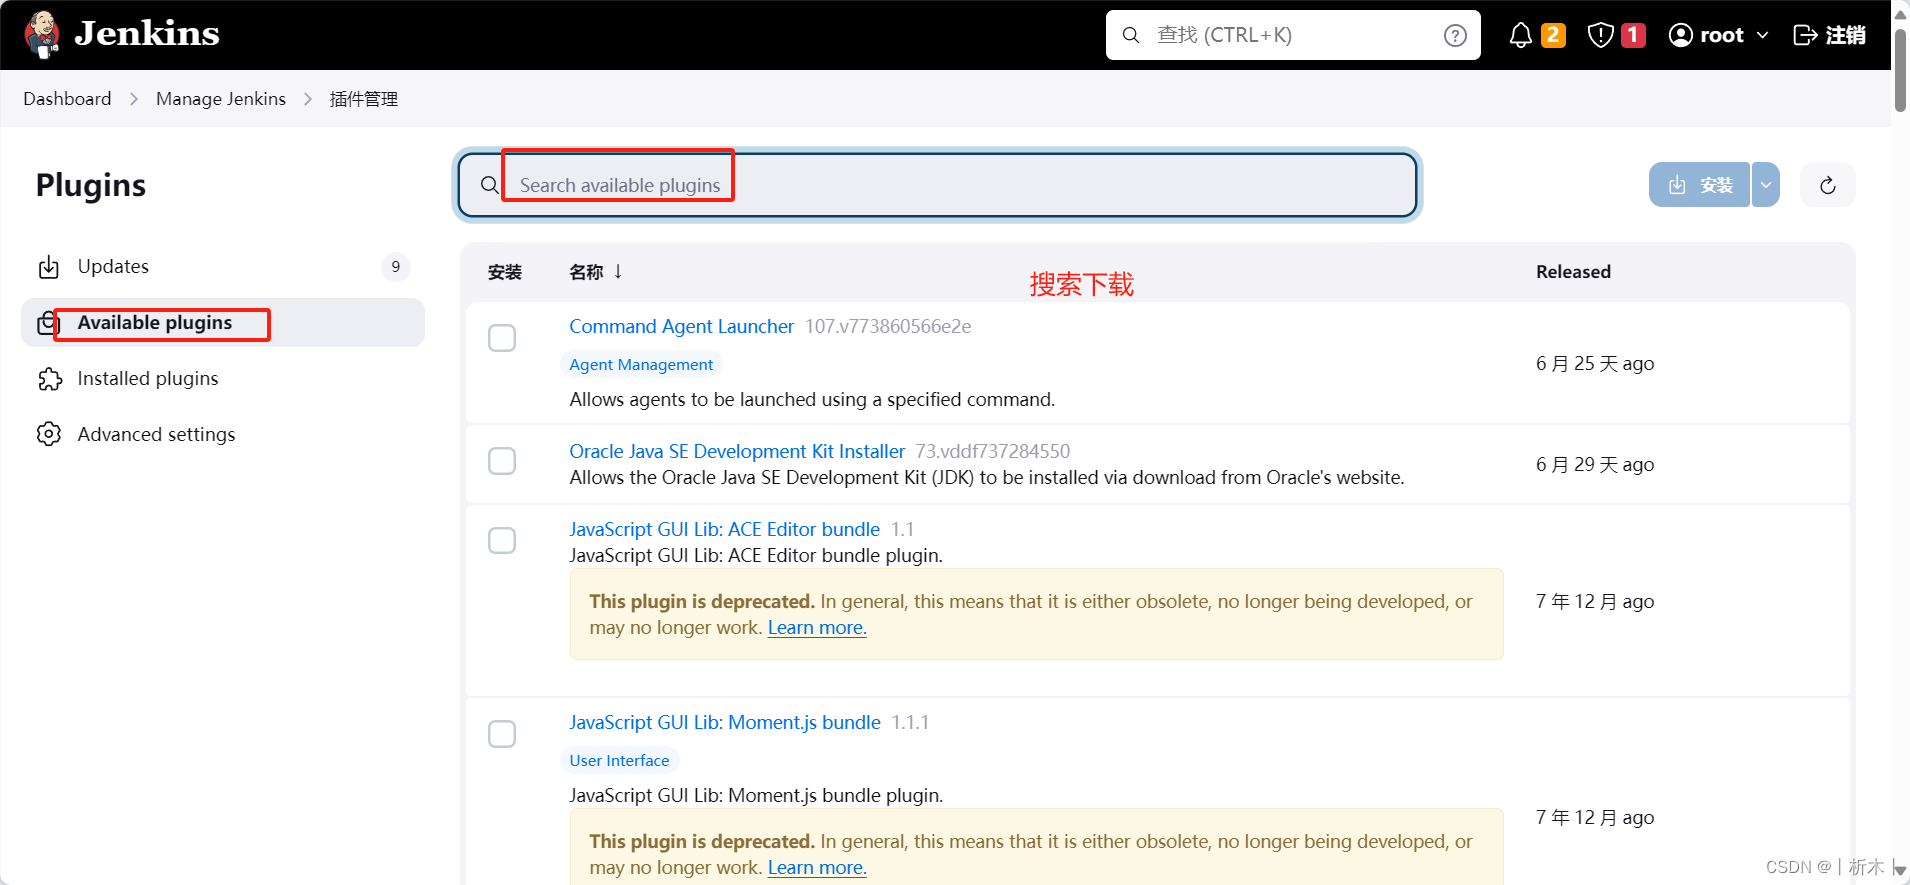Click the User Interface category tag
The image size is (1910, 885).
tap(619, 761)
